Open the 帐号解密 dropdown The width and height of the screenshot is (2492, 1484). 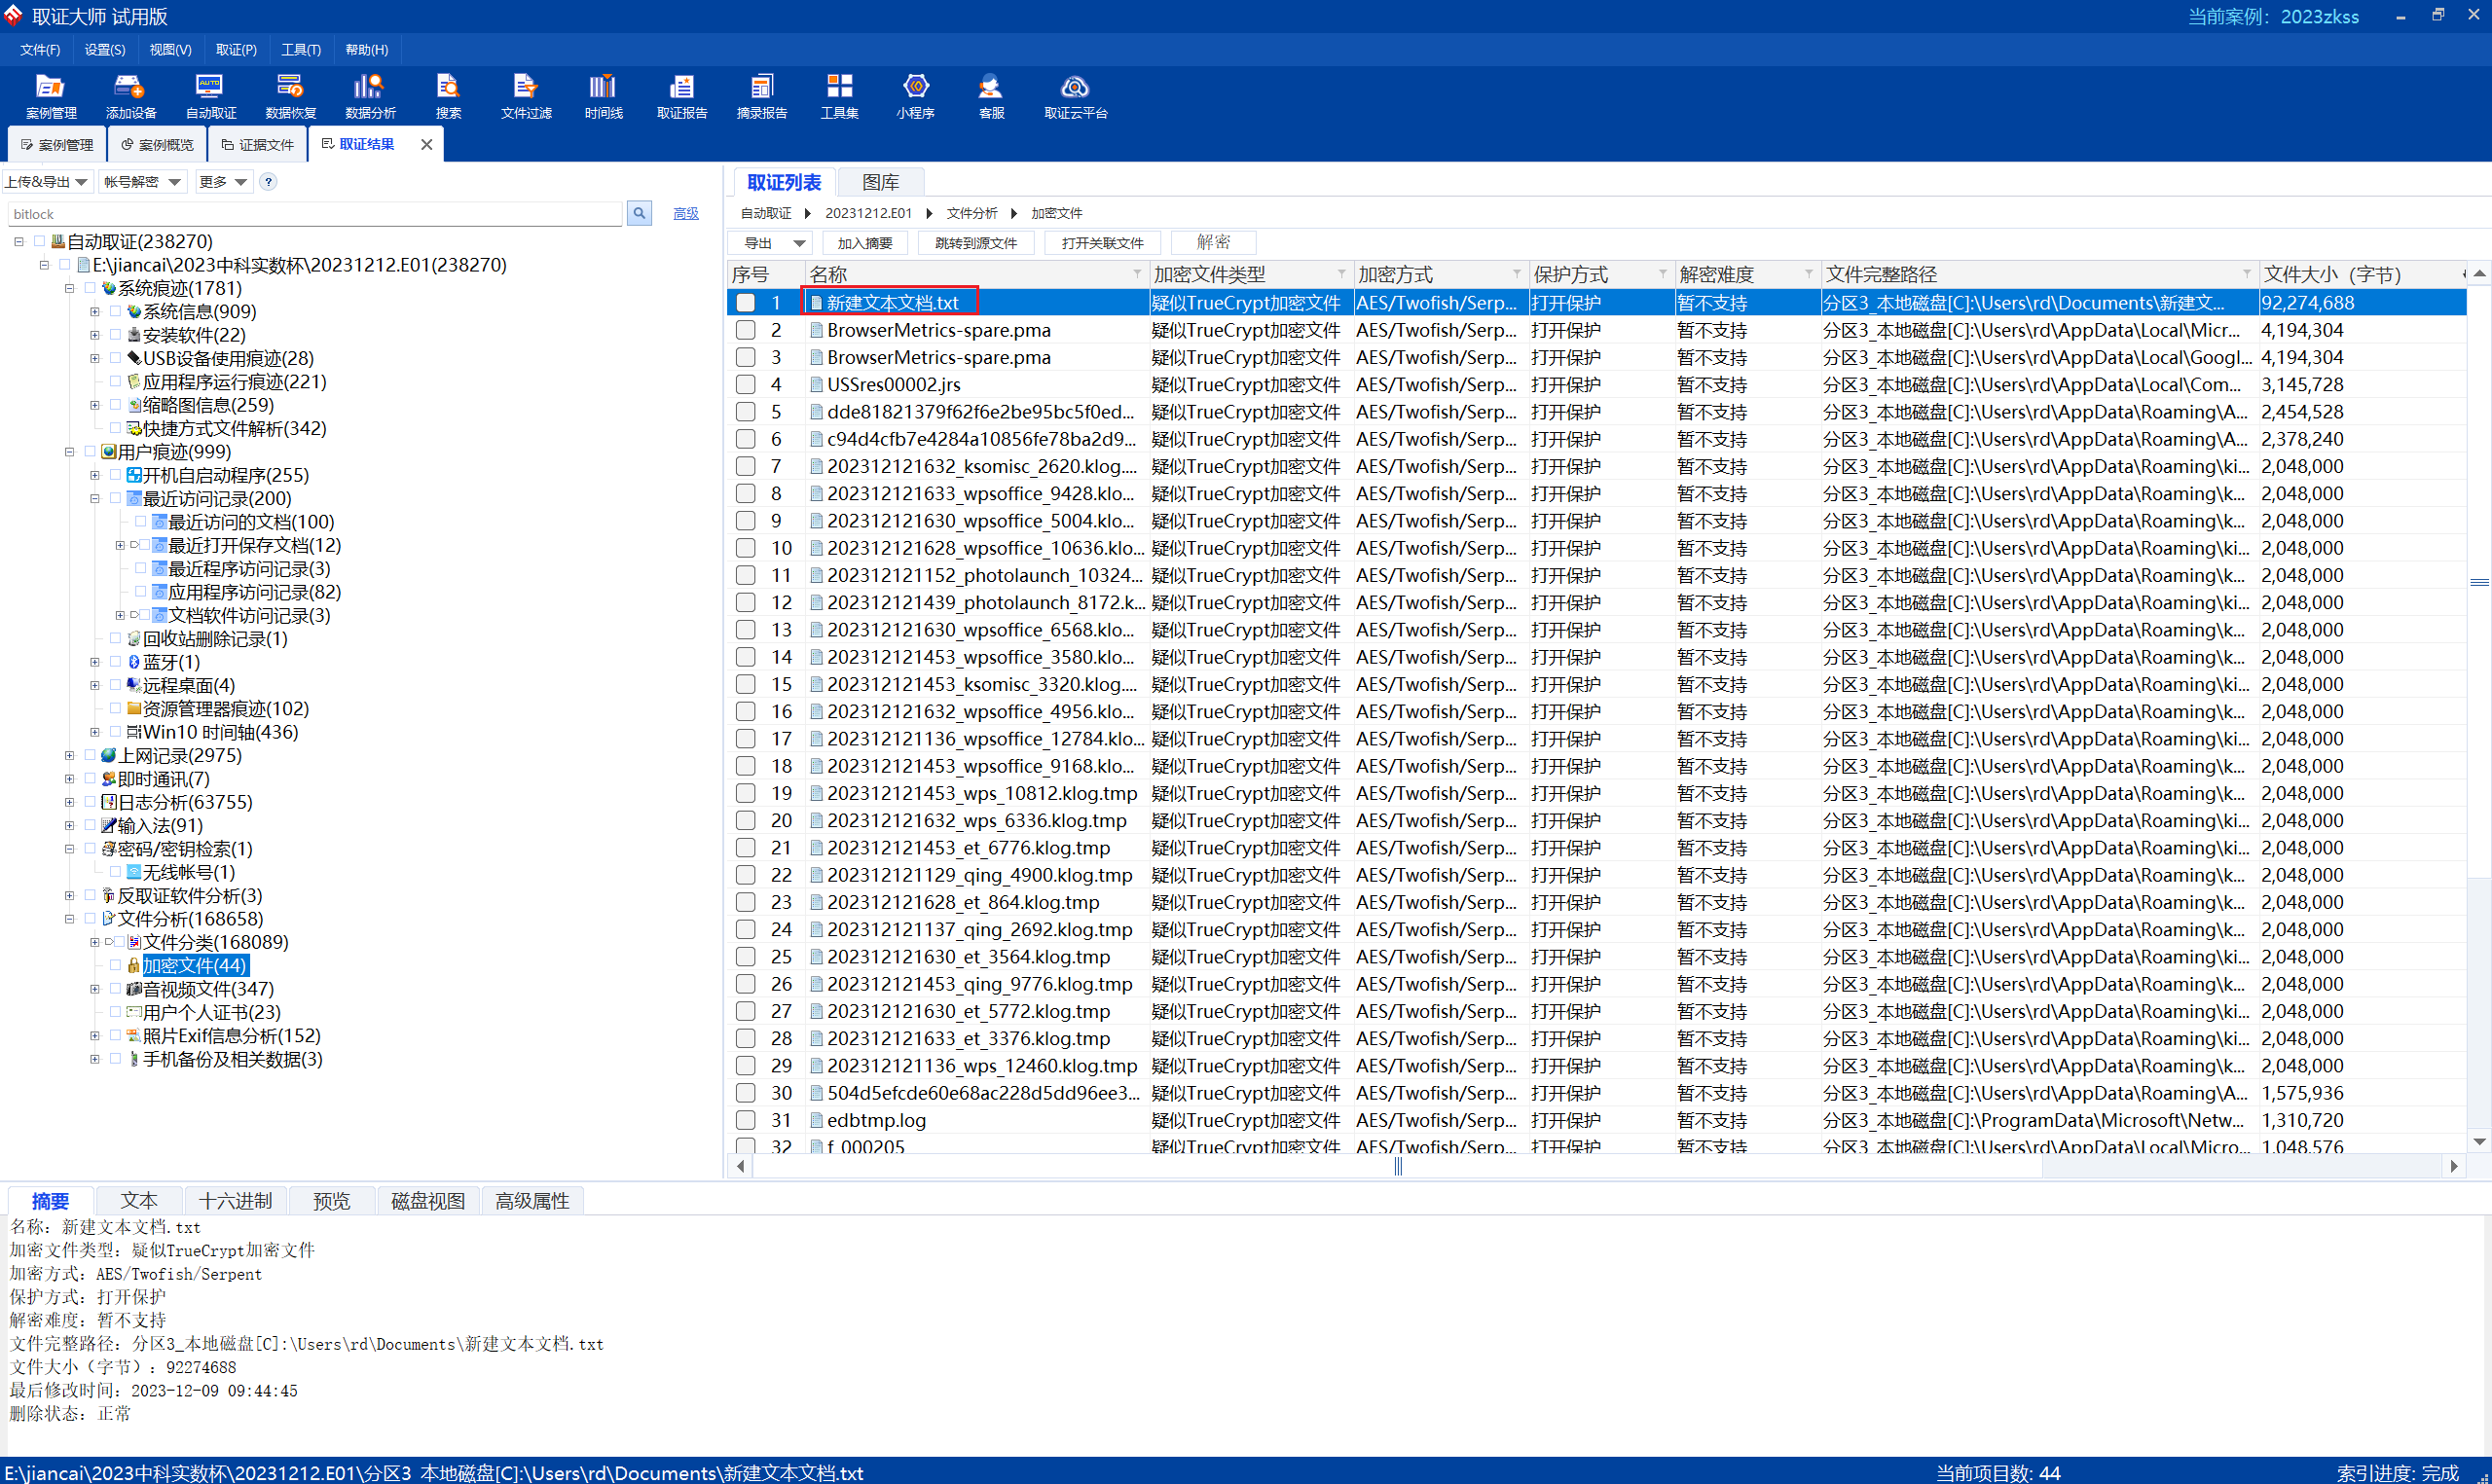141,182
